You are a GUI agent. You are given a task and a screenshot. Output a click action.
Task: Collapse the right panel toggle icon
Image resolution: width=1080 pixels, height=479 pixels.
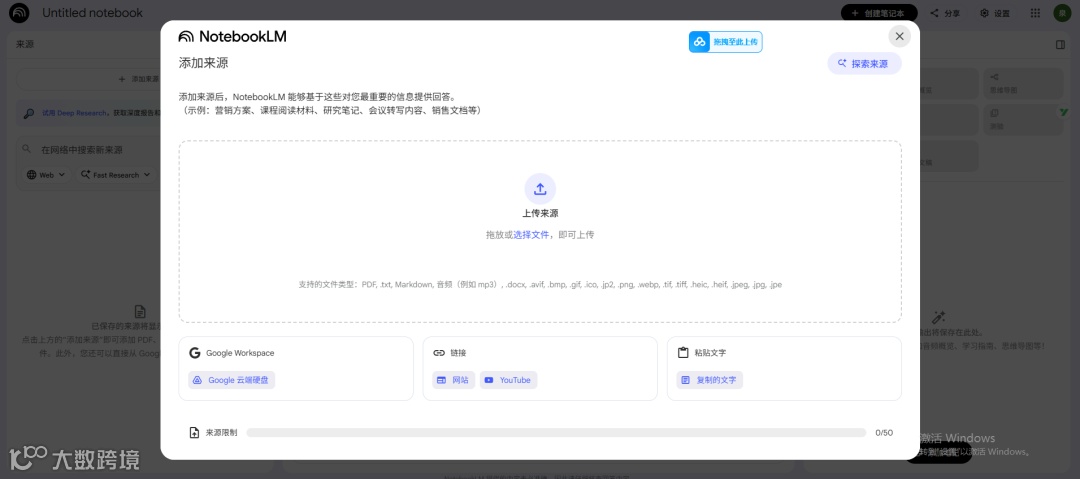click(1060, 44)
